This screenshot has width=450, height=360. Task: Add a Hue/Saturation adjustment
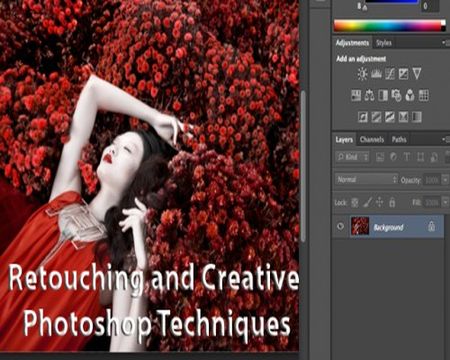356,95
